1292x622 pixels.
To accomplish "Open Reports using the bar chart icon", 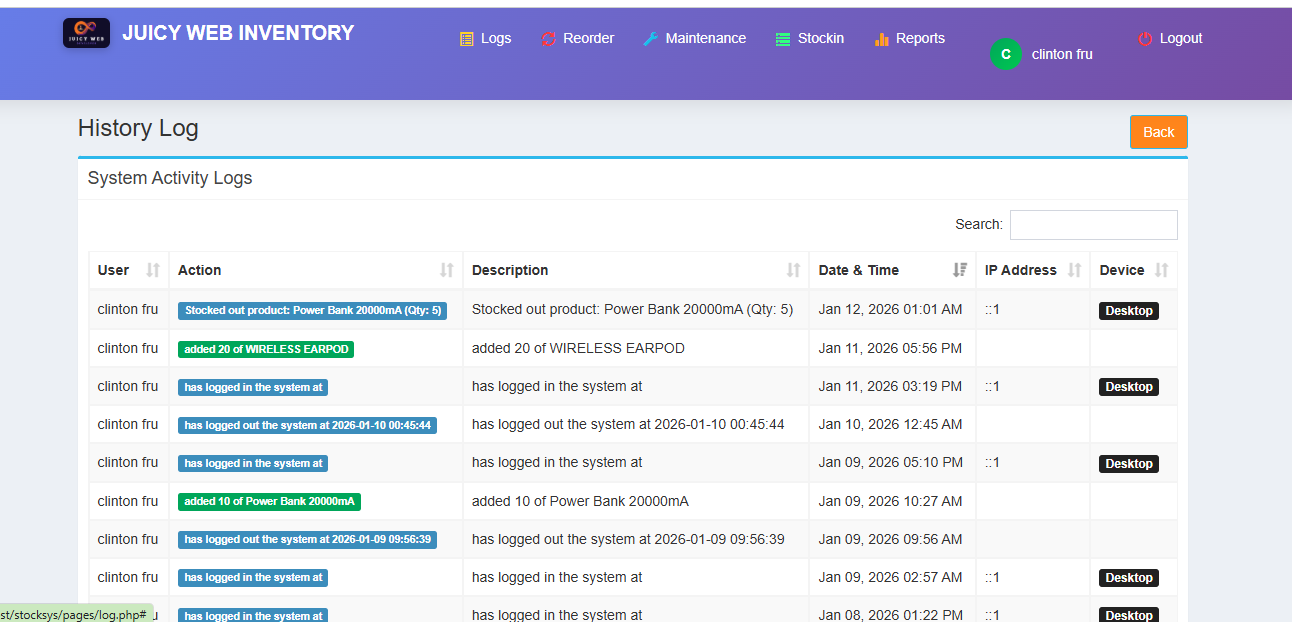I will [x=881, y=38].
